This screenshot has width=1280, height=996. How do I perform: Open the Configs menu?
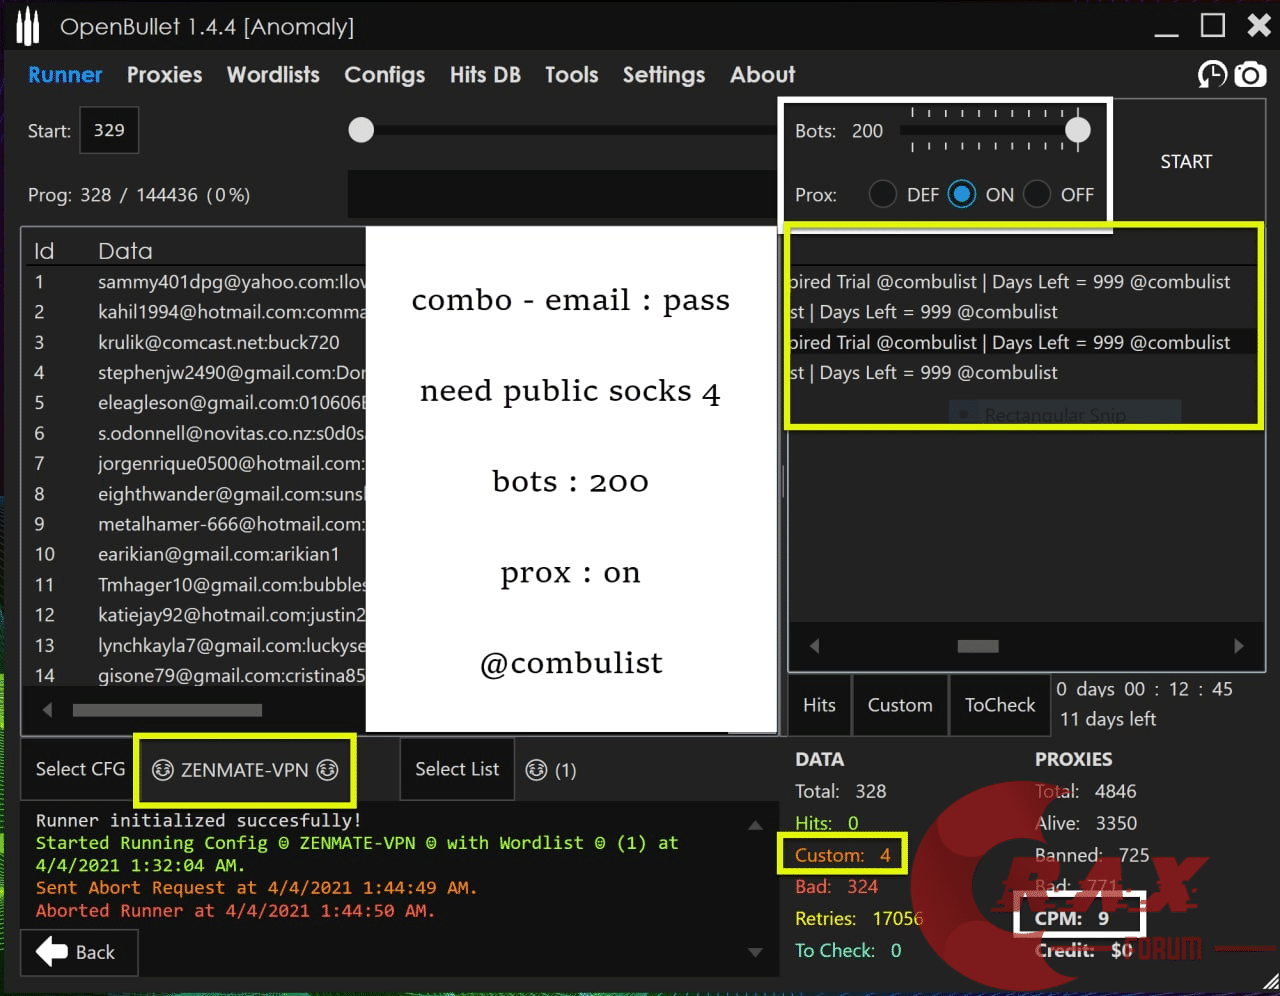385,75
